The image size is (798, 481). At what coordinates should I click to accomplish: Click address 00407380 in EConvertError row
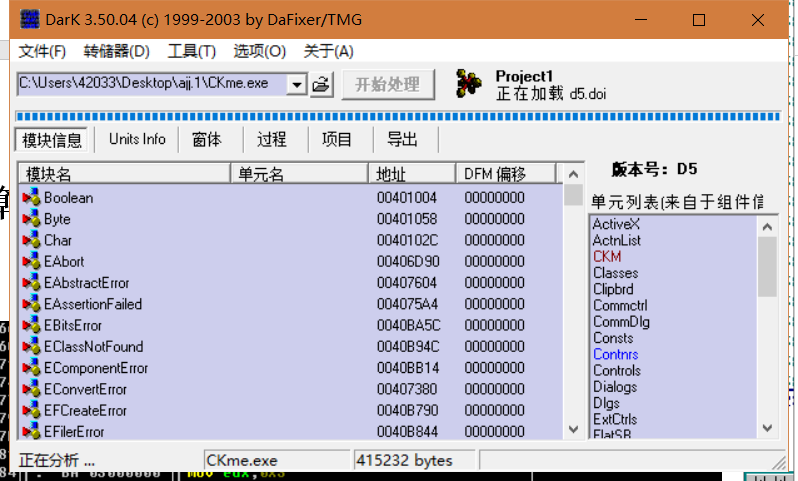pyautogui.click(x=407, y=389)
